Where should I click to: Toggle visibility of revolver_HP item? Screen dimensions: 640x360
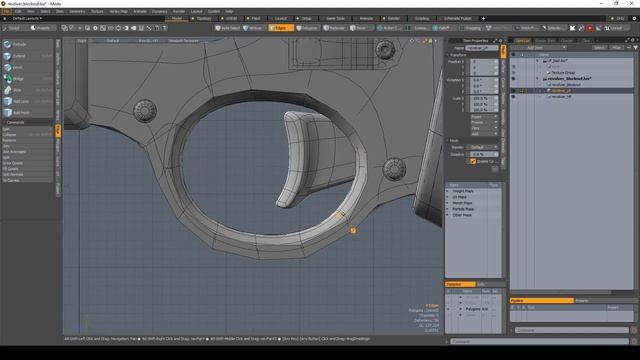coord(513,97)
